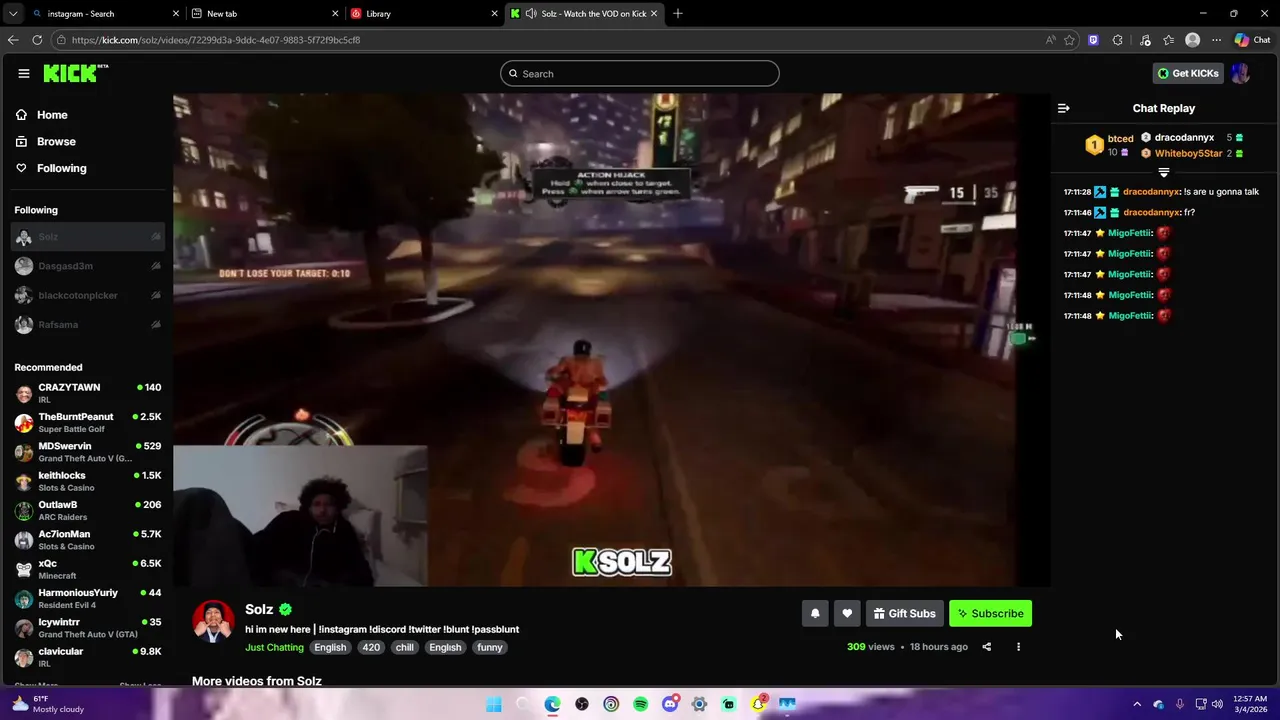Open the Kick user avatar menu
The image size is (1280, 720).
1240,73
